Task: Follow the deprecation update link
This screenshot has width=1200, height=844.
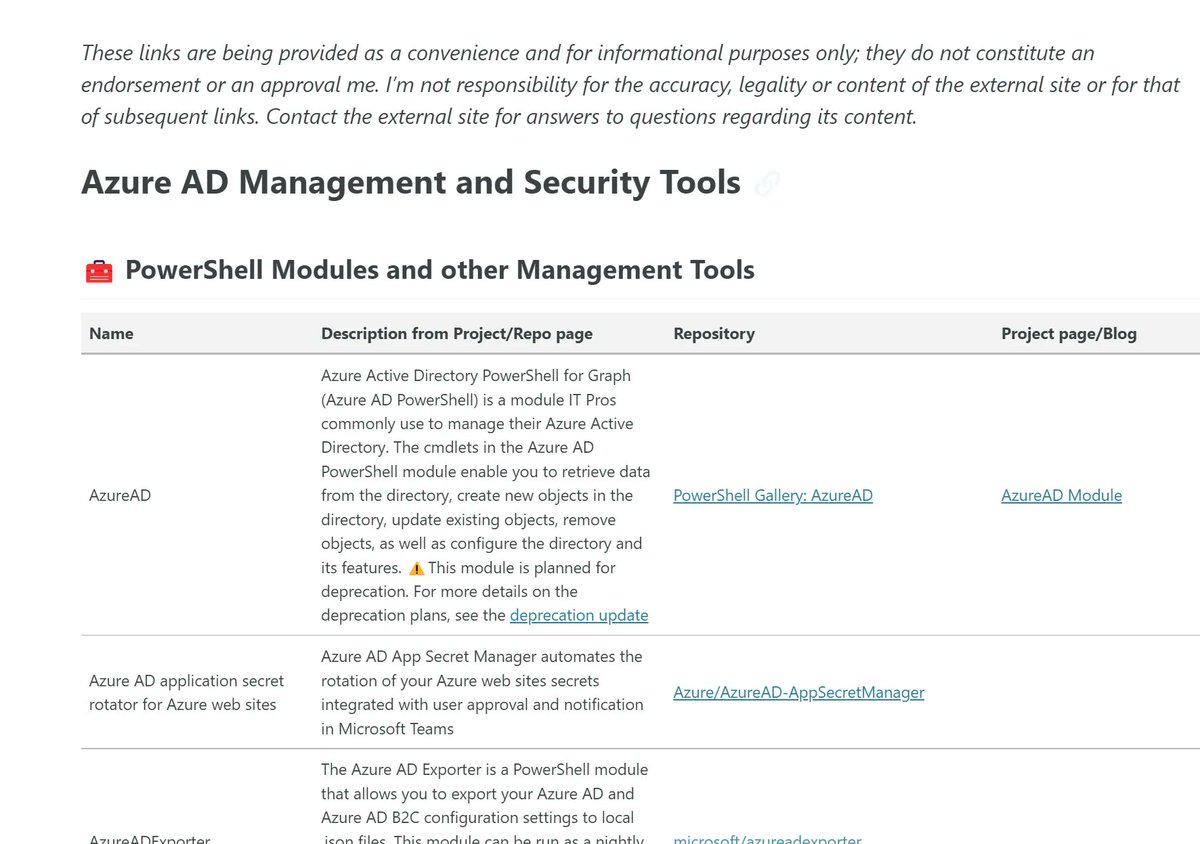Action: (x=579, y=615)
